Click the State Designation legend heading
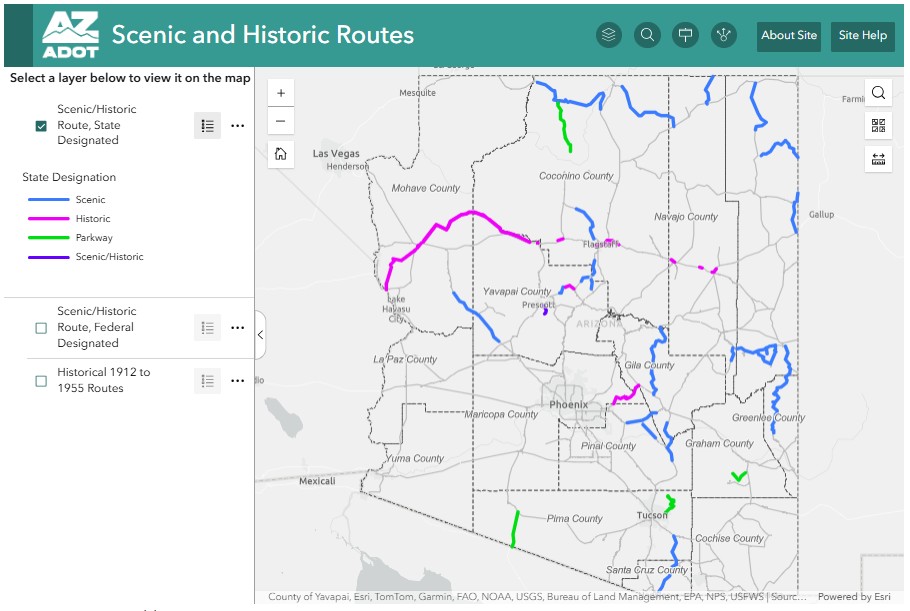 [69, 177]
